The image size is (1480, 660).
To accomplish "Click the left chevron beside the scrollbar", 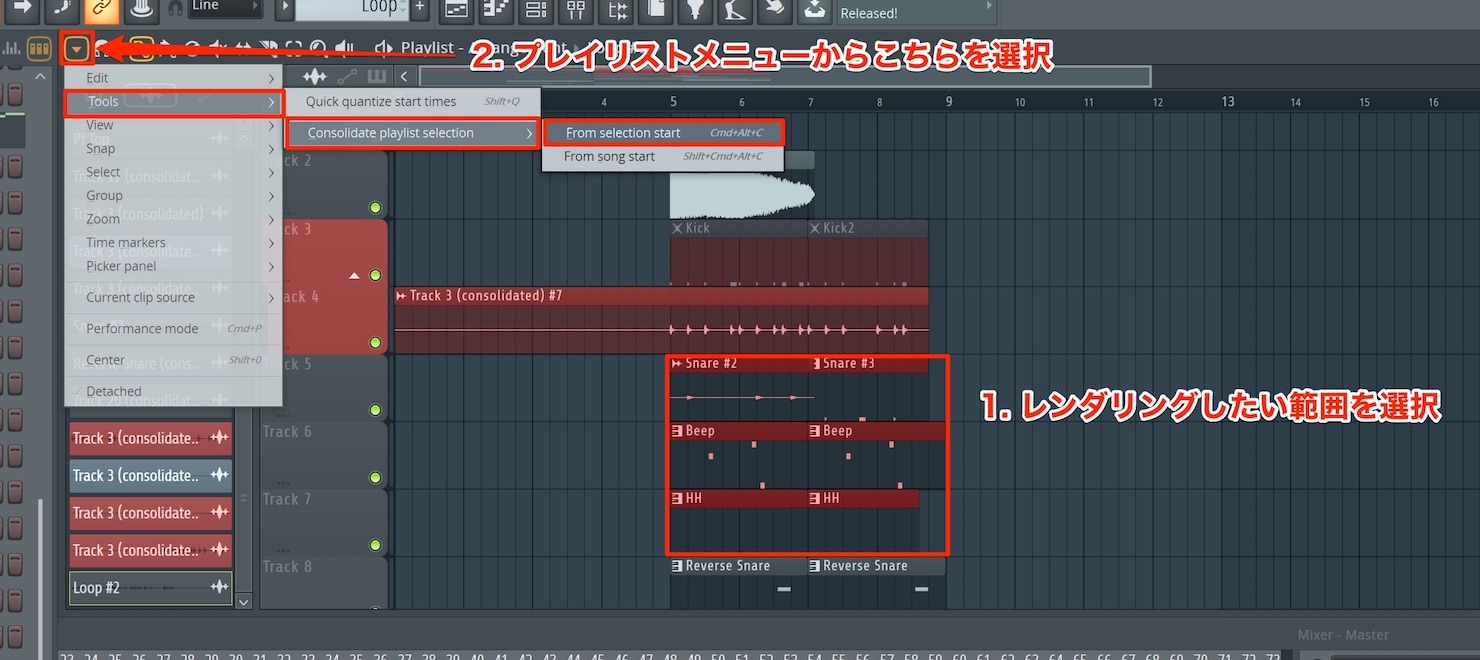I will click(404, 76).
